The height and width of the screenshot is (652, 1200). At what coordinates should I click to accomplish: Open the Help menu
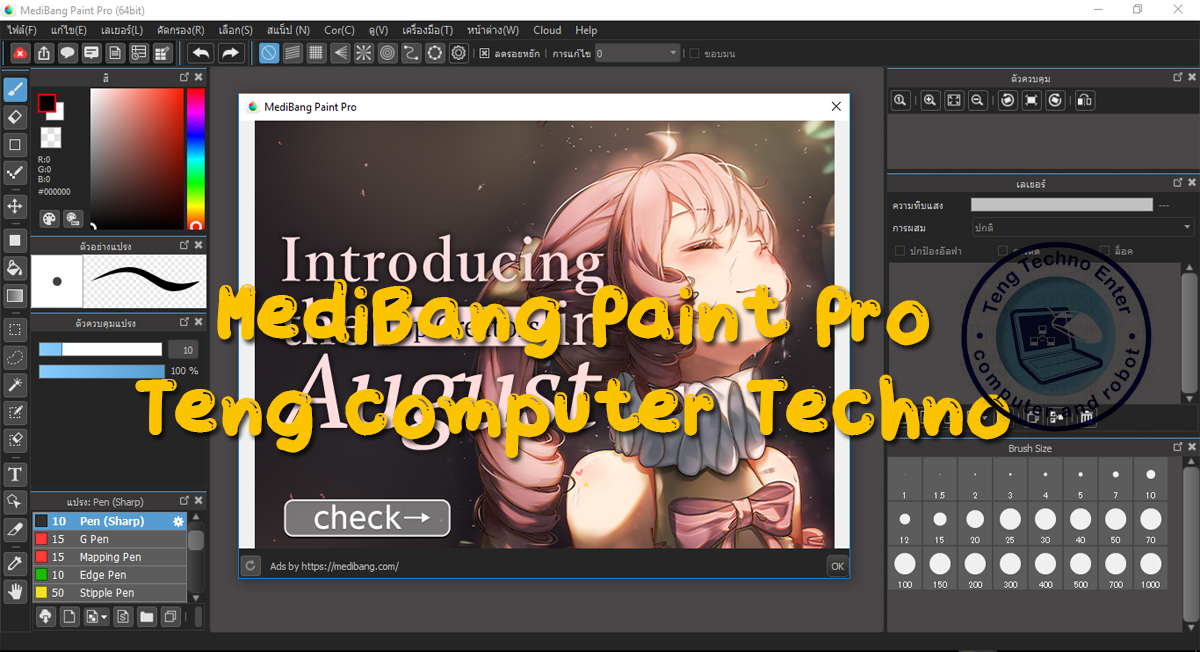(586, 30)
